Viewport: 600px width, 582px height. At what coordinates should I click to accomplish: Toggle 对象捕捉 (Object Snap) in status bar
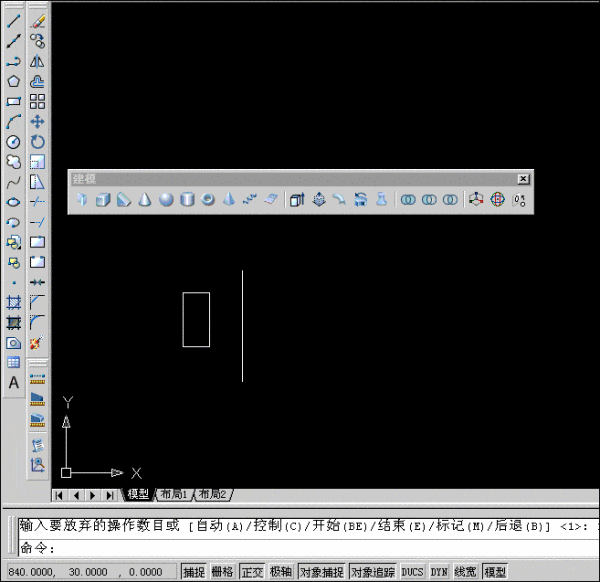tap(321, 572)
